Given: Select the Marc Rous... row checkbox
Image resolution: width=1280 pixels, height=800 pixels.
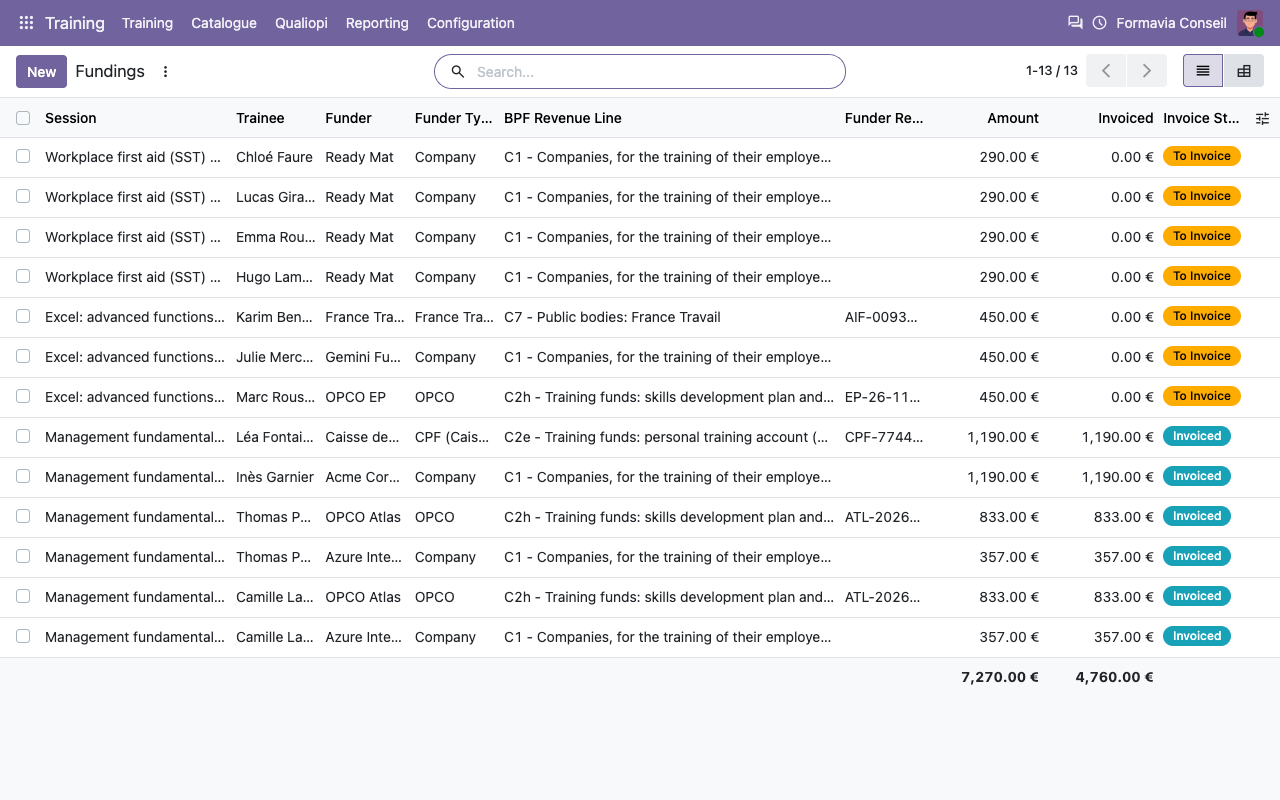Looking at the screenshot, I should coord(23,396).
